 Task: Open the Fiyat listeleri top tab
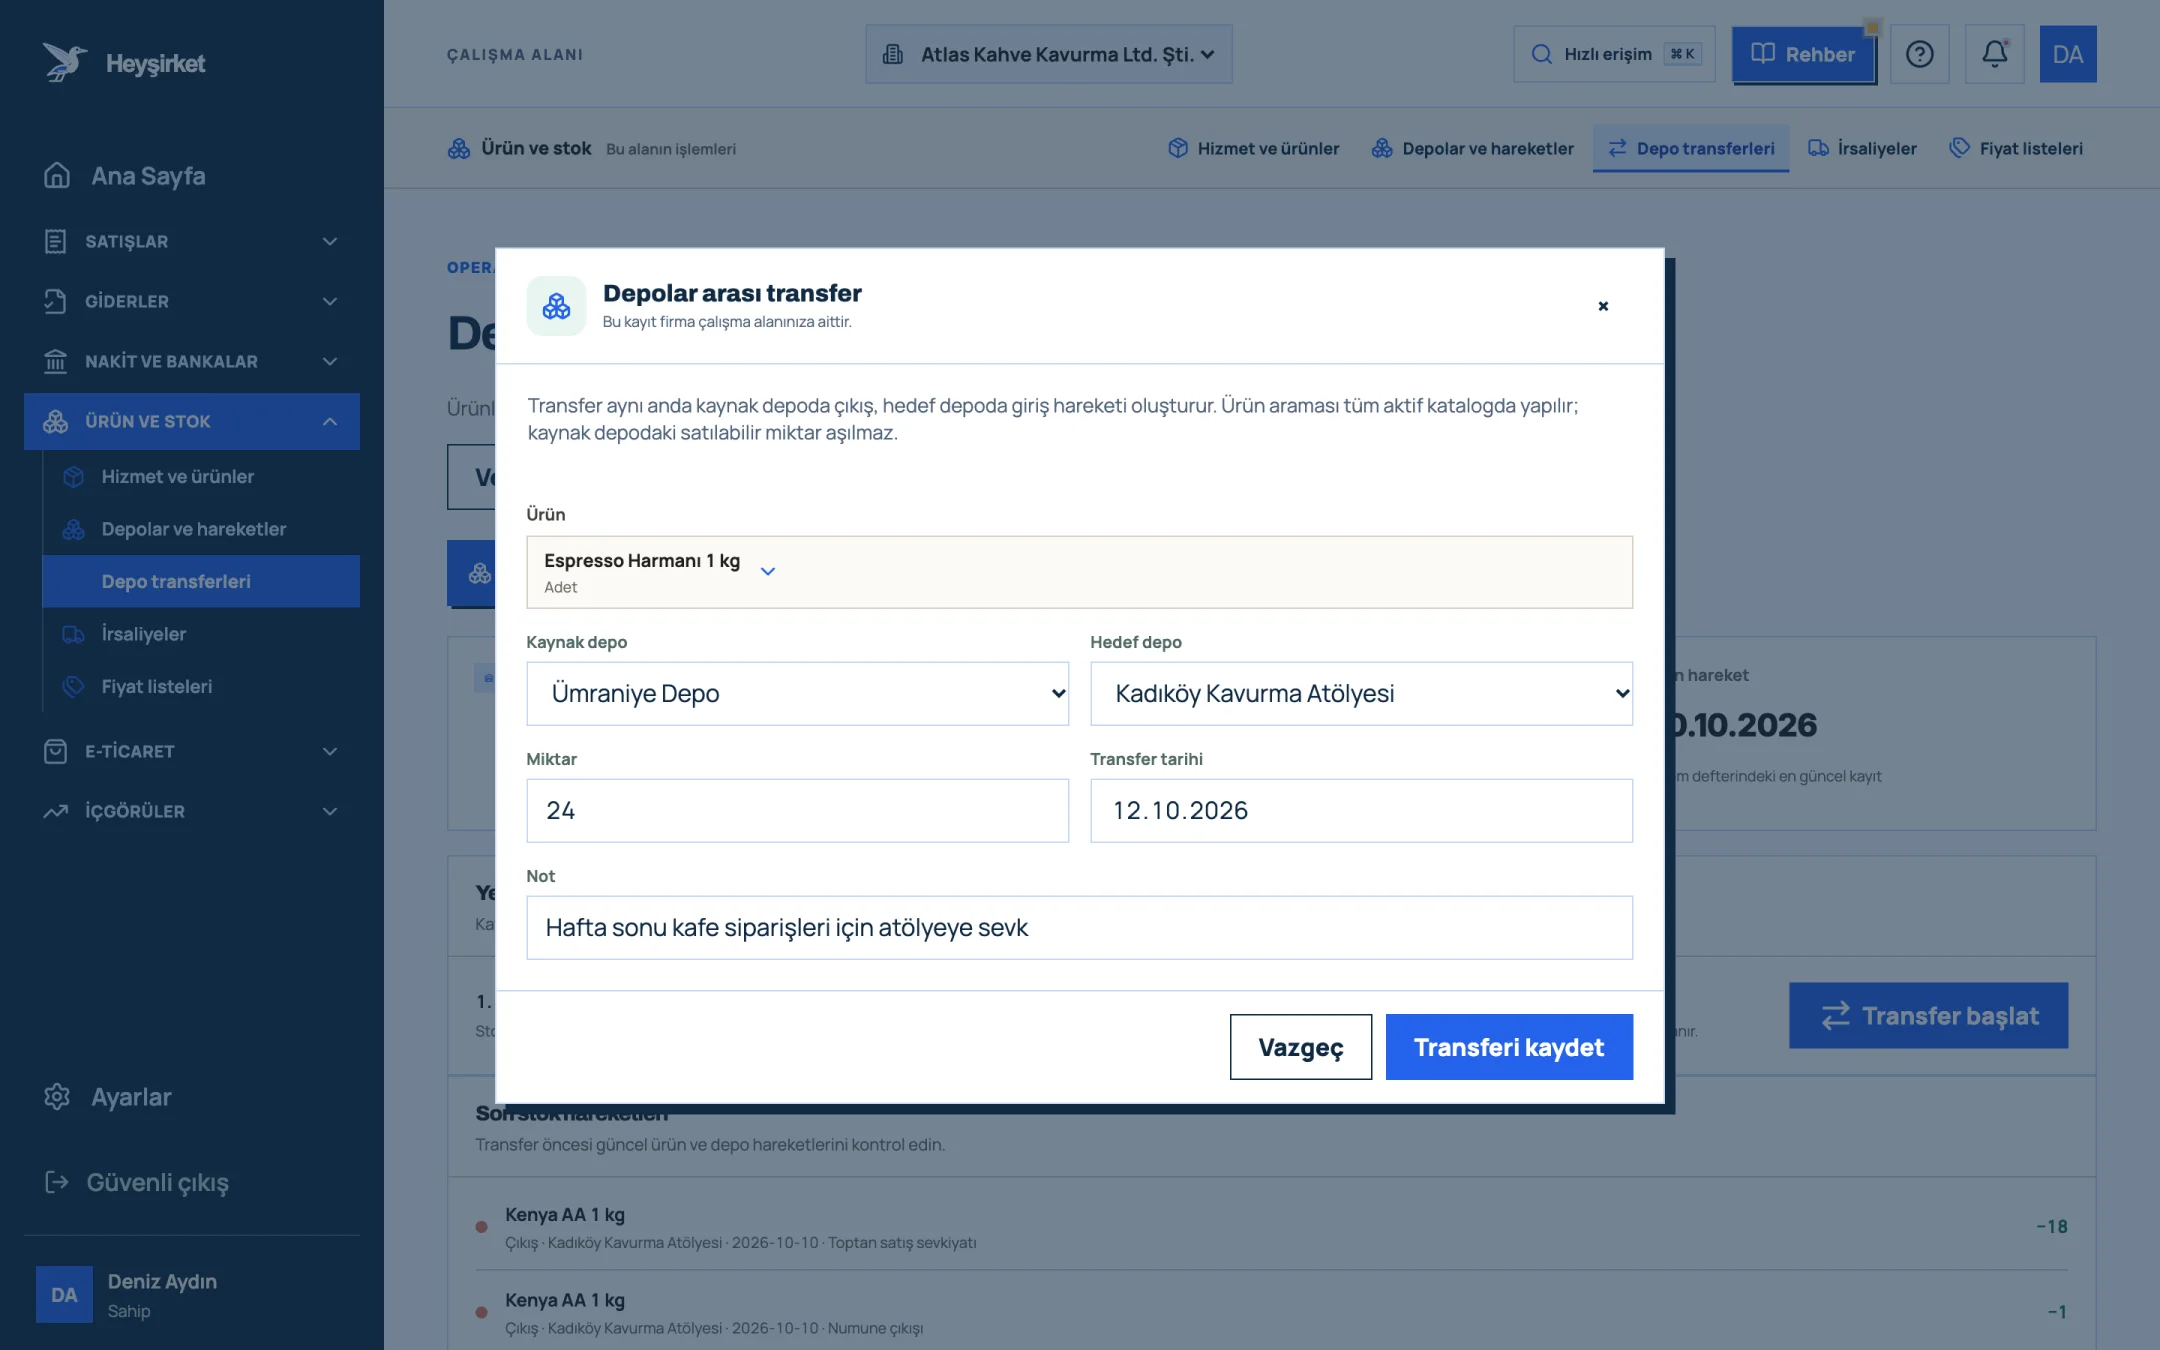2016,148
